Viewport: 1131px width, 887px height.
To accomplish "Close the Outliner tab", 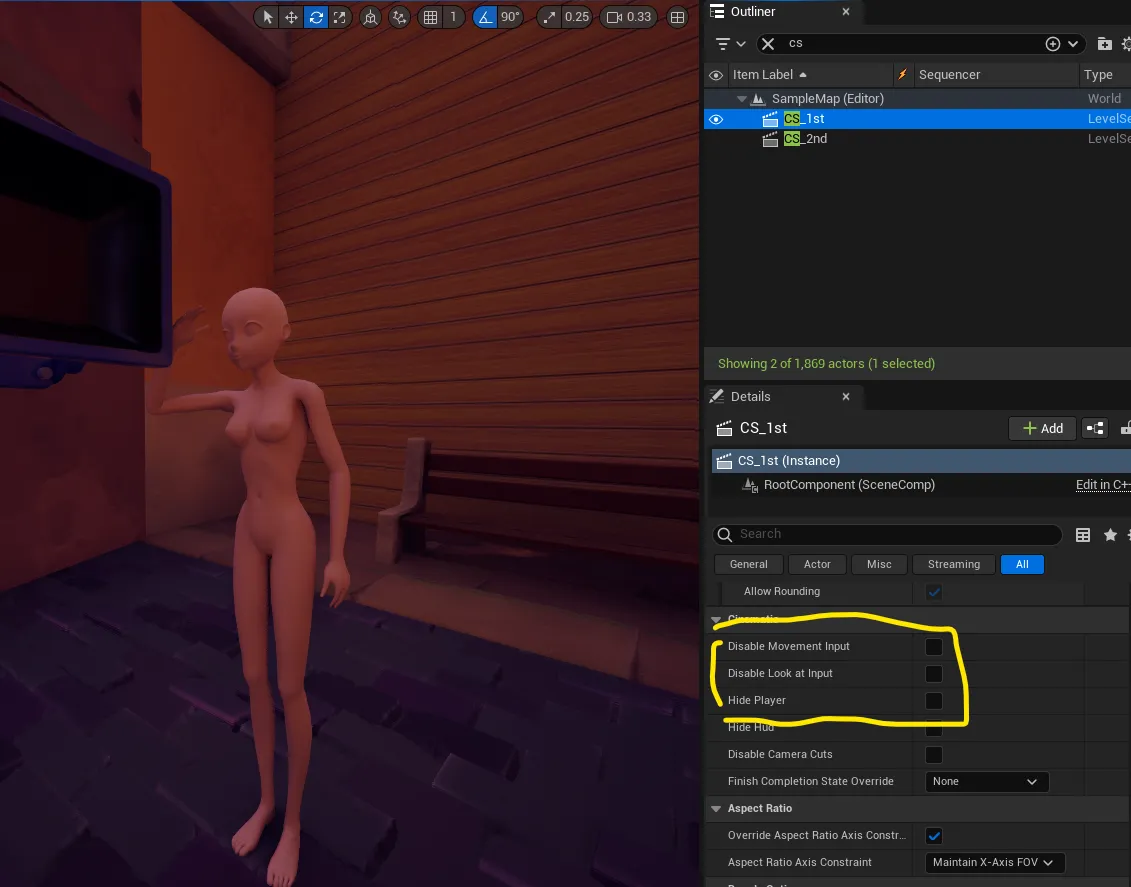I will (846, 12).
